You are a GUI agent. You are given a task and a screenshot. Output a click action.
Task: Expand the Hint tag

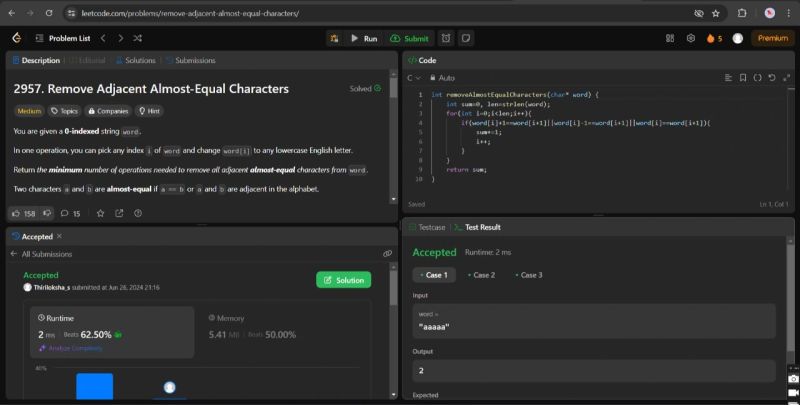click(149, 111)
